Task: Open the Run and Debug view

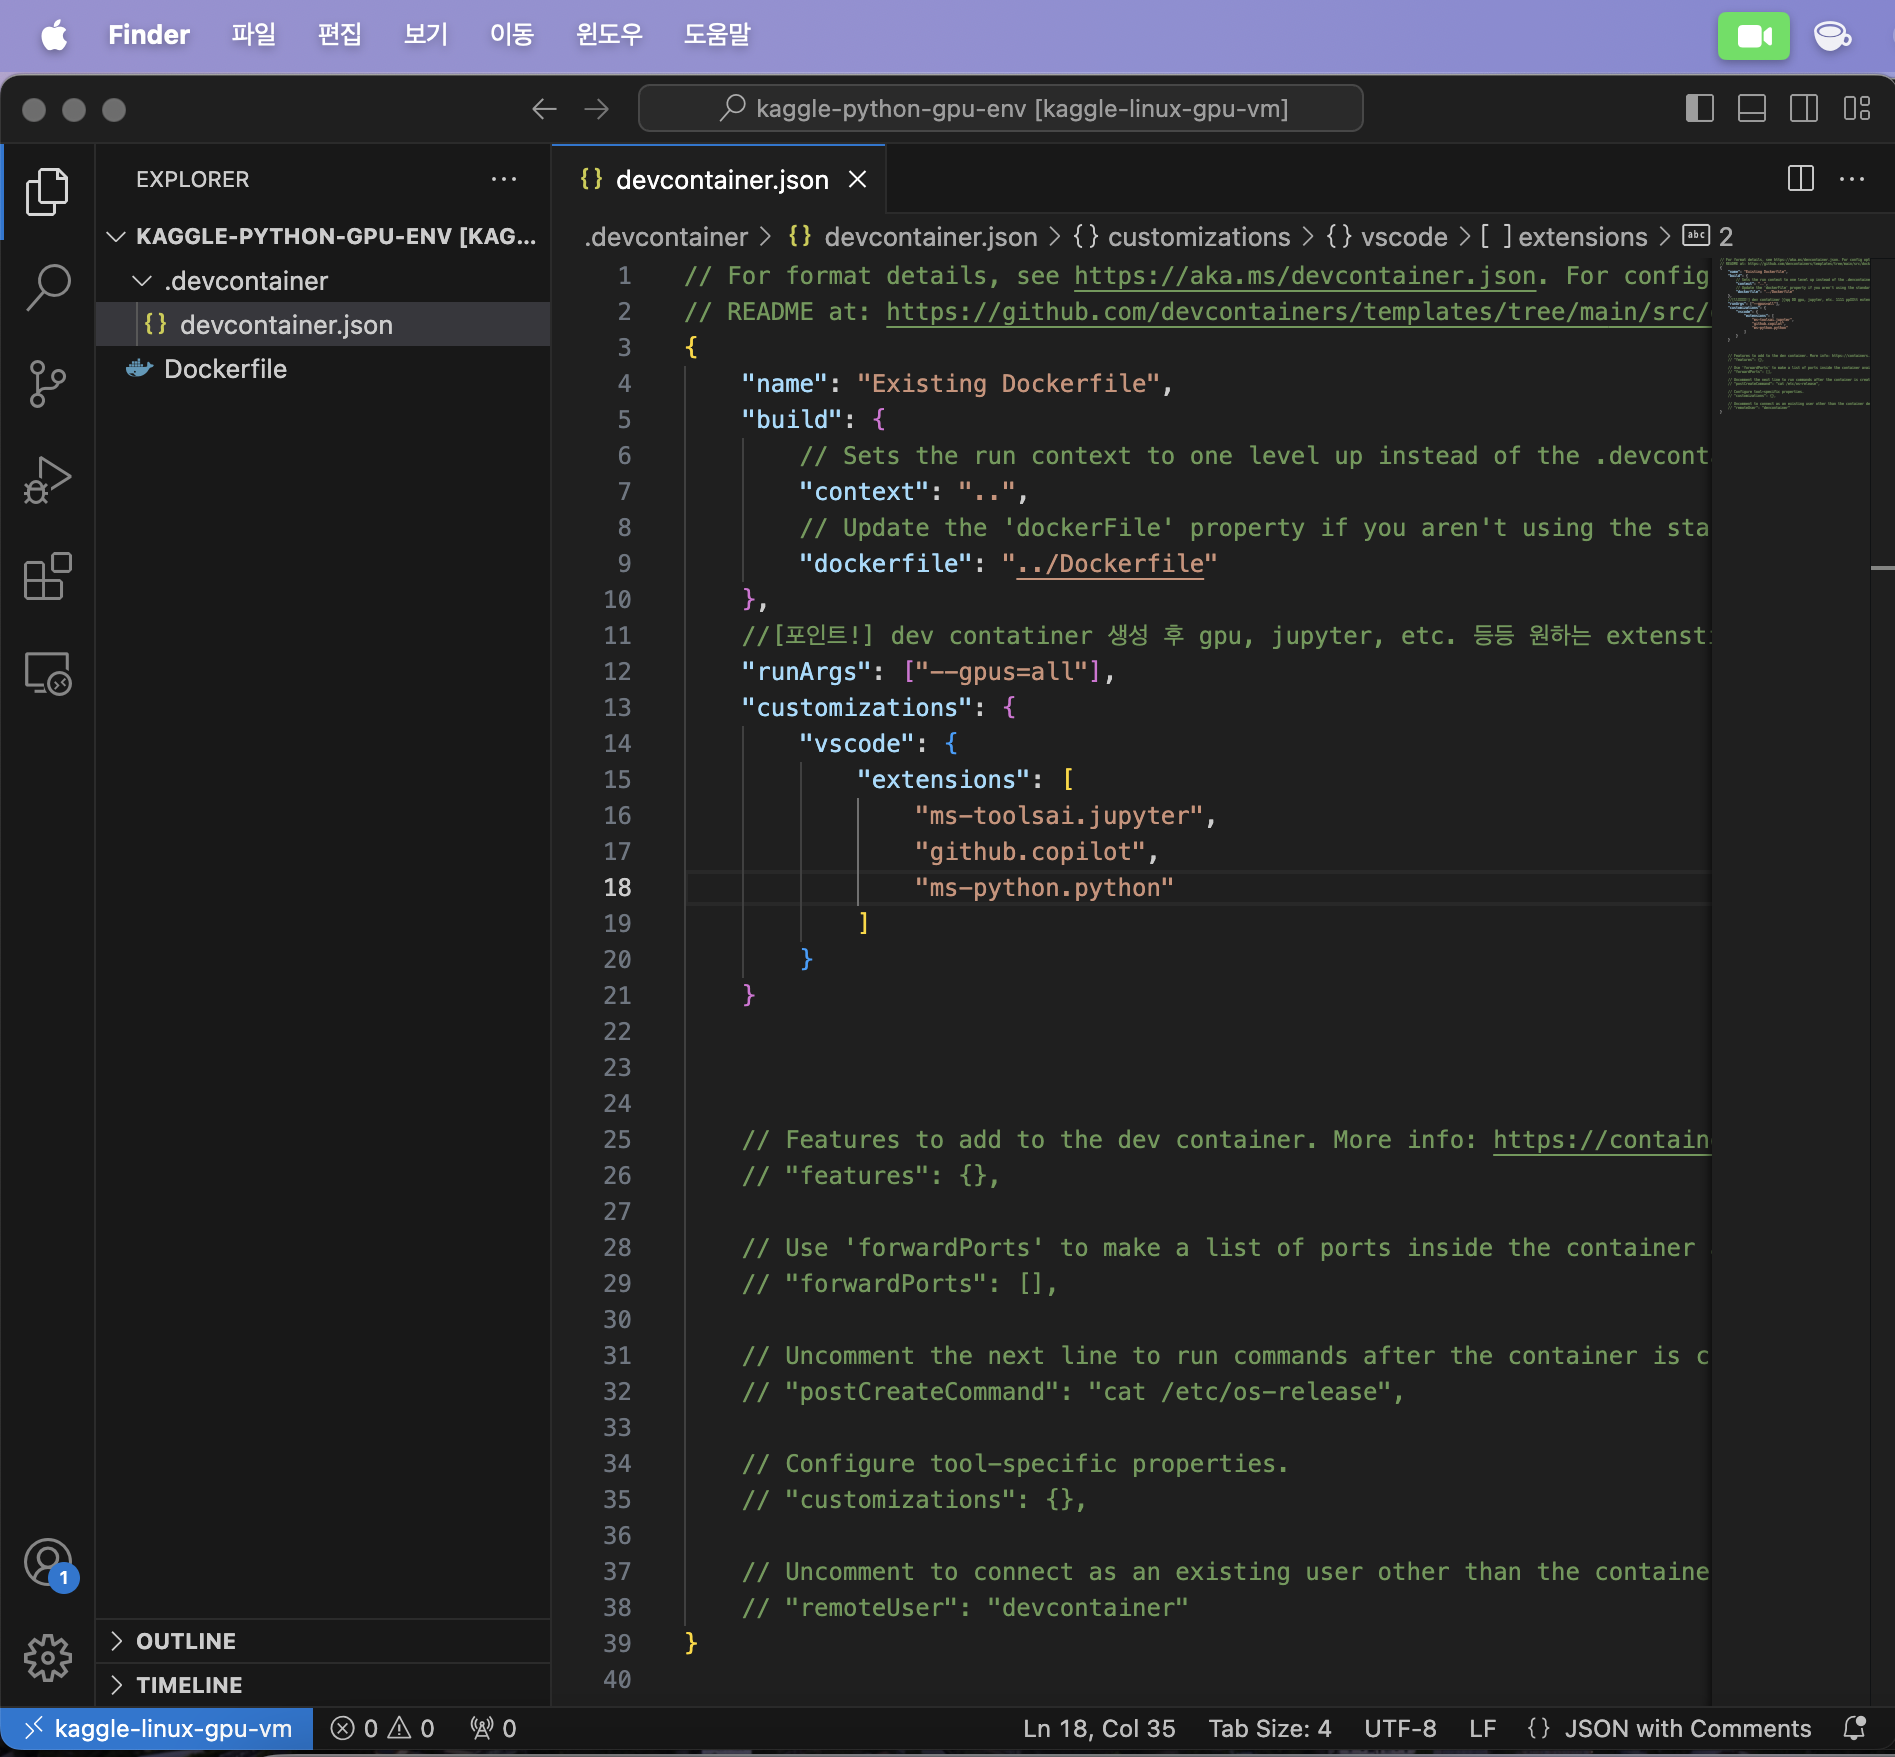Action: coord(47,479)
